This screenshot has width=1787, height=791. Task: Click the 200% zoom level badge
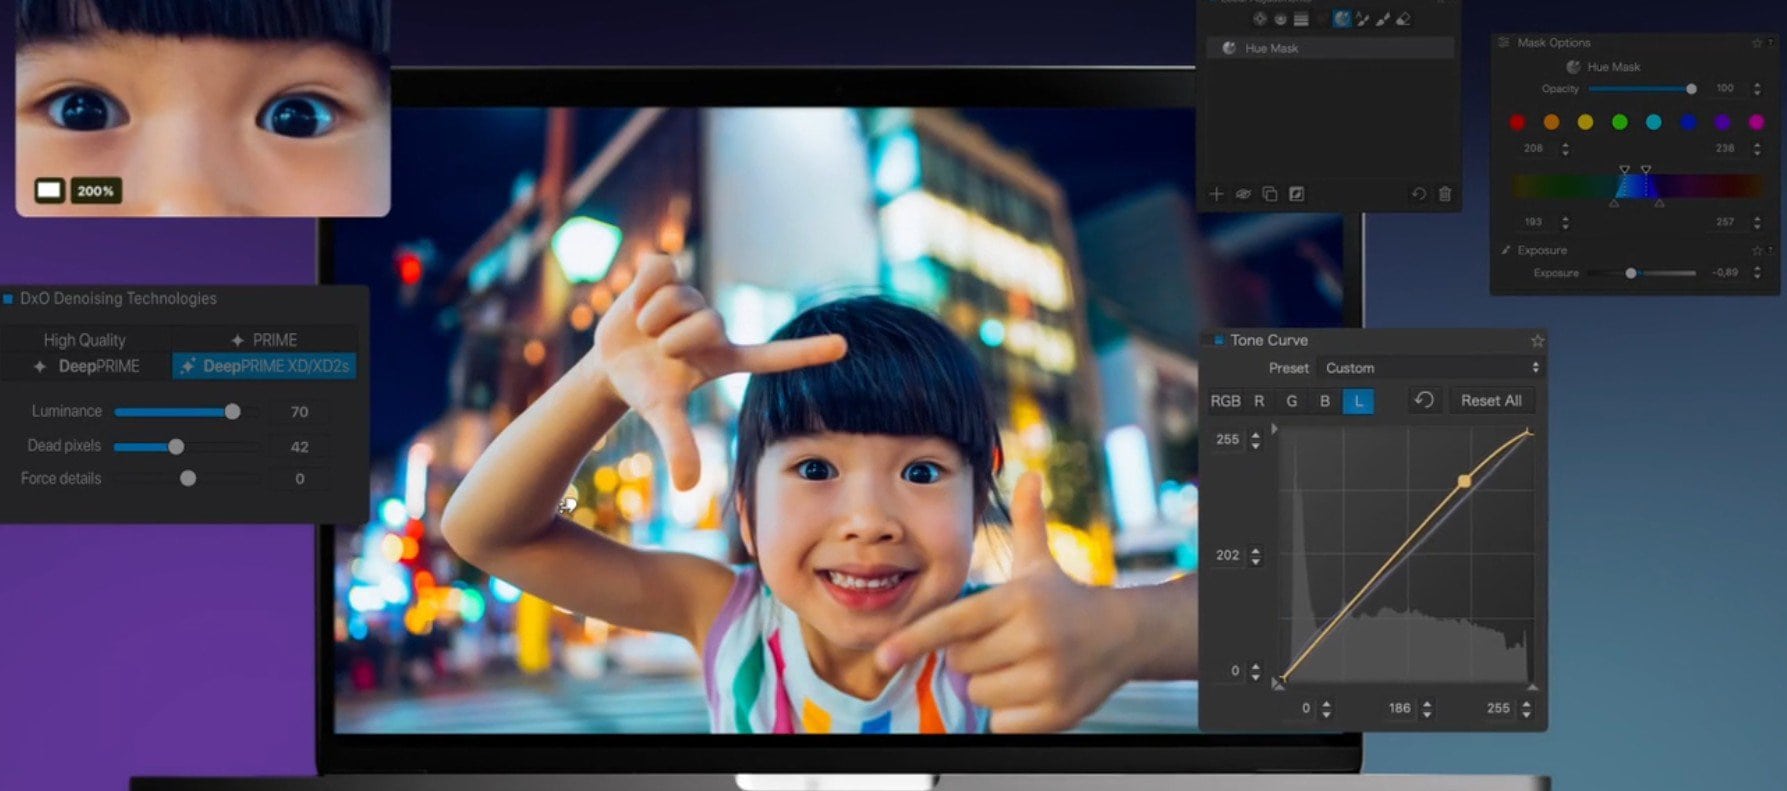(x=96, y=190)
